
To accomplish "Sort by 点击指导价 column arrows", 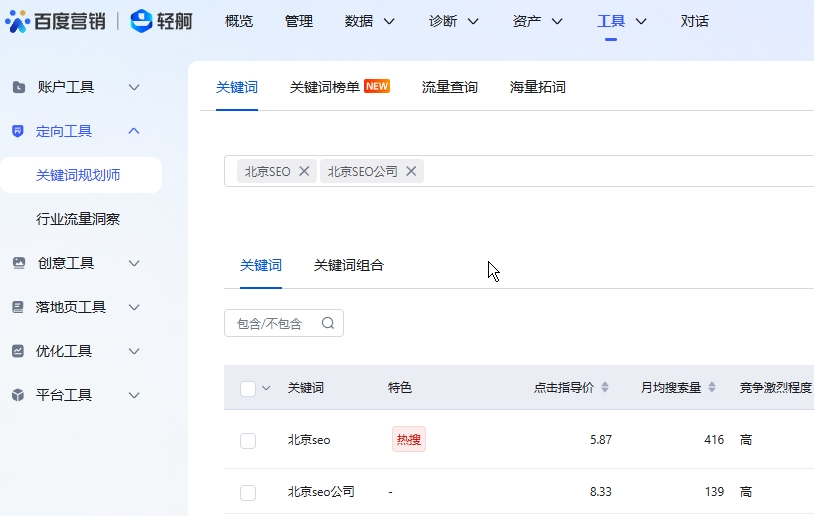I will point(605,388).
